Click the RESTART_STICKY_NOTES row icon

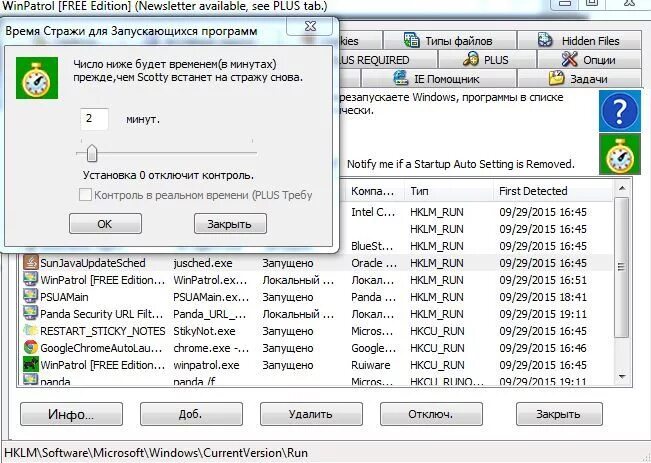pyautogui.click(x=30, y=331)
